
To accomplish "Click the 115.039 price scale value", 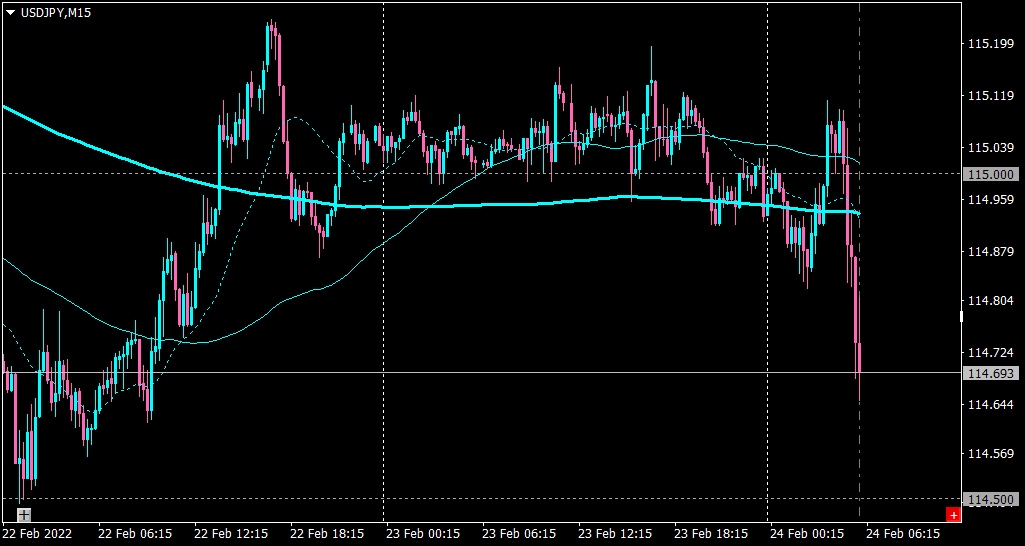I will 990,148.
